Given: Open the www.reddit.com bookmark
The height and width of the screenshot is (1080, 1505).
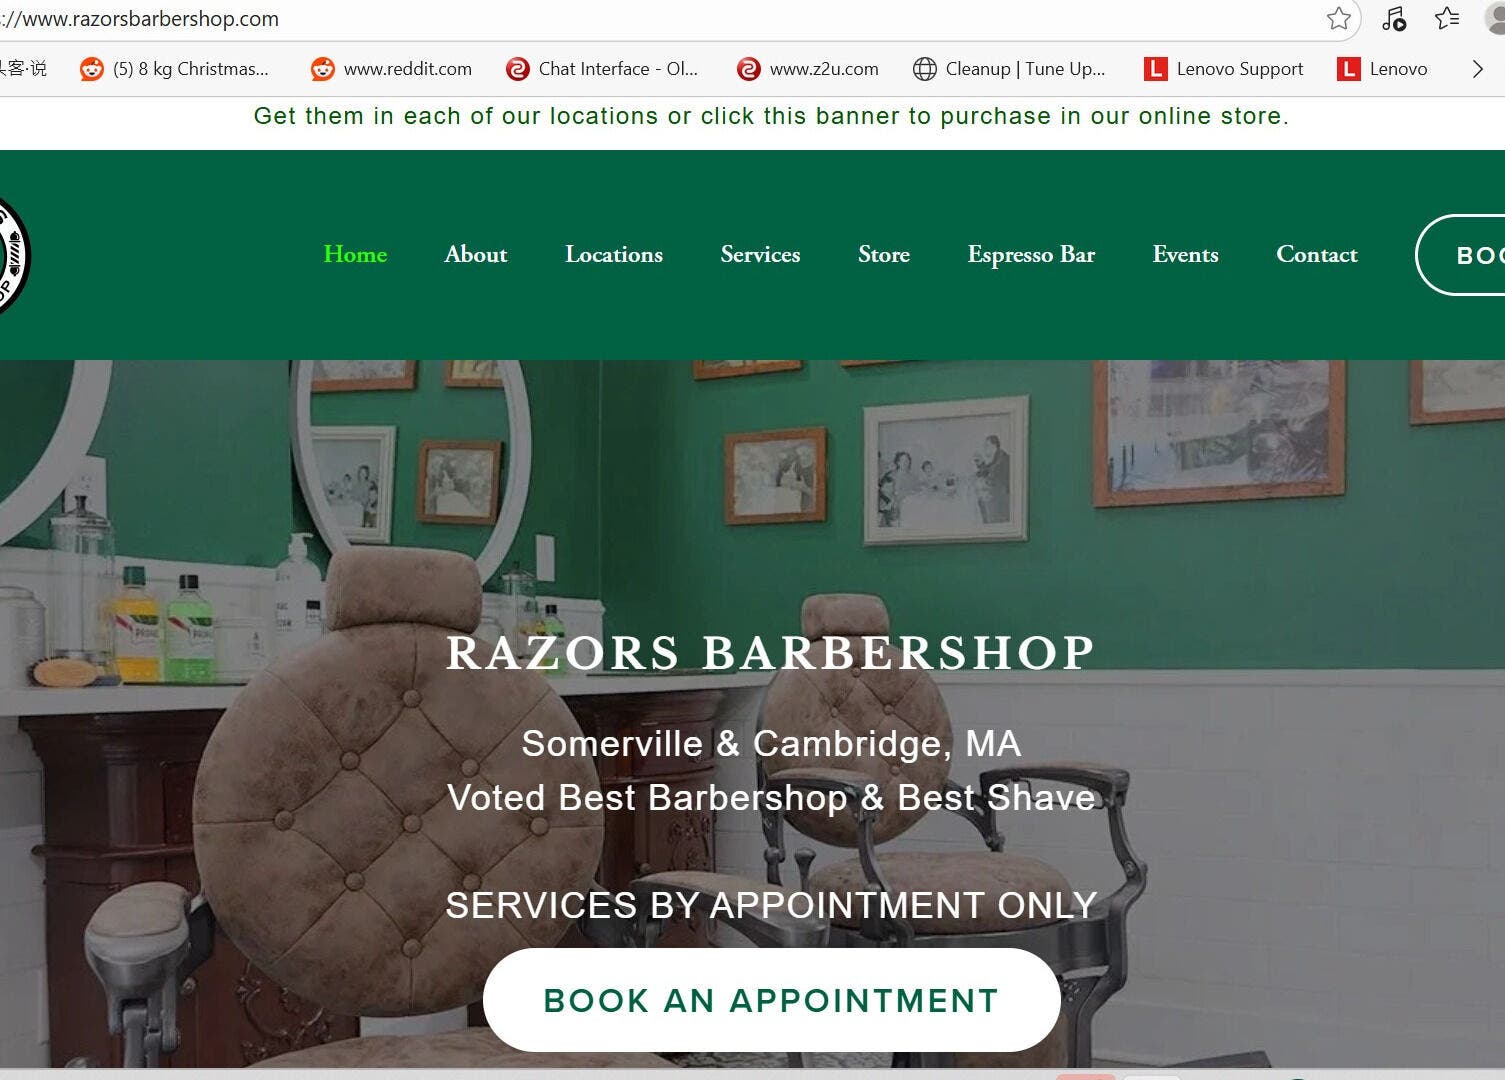Looking at the screenshot, I should (392, 69).
